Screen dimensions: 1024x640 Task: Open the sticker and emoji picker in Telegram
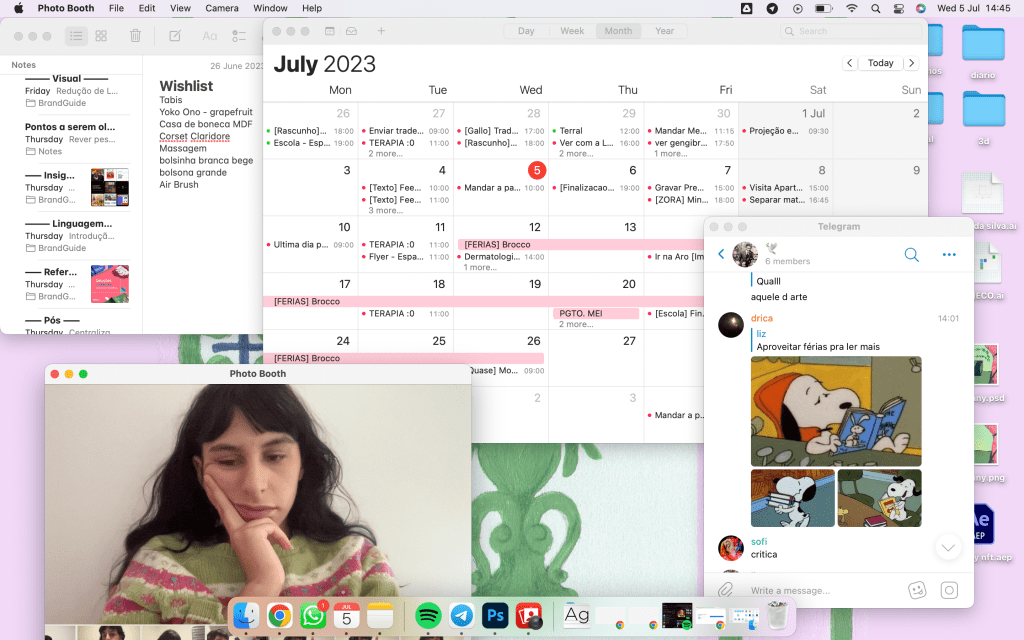[915, 590]
